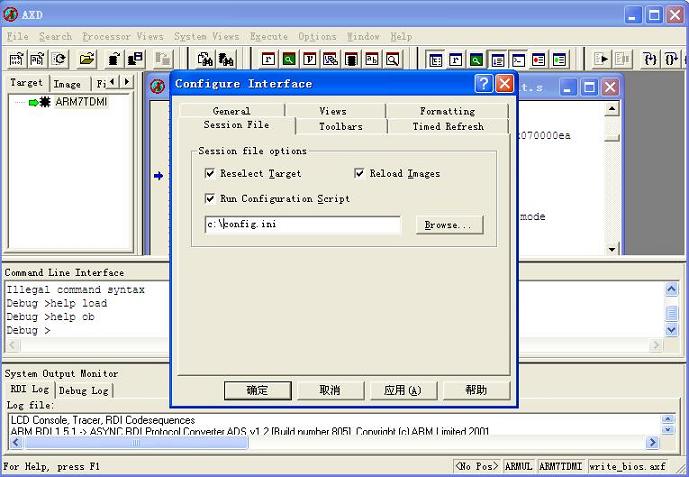Switch to the Toolbars tab
This screenshot has width=689, height=477.
(341, 126)
